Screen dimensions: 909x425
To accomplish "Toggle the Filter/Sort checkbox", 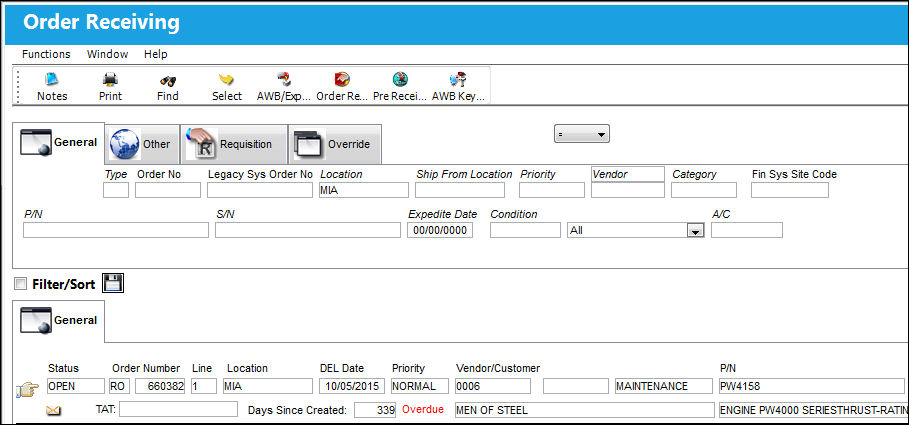I will tap(21, 284).
